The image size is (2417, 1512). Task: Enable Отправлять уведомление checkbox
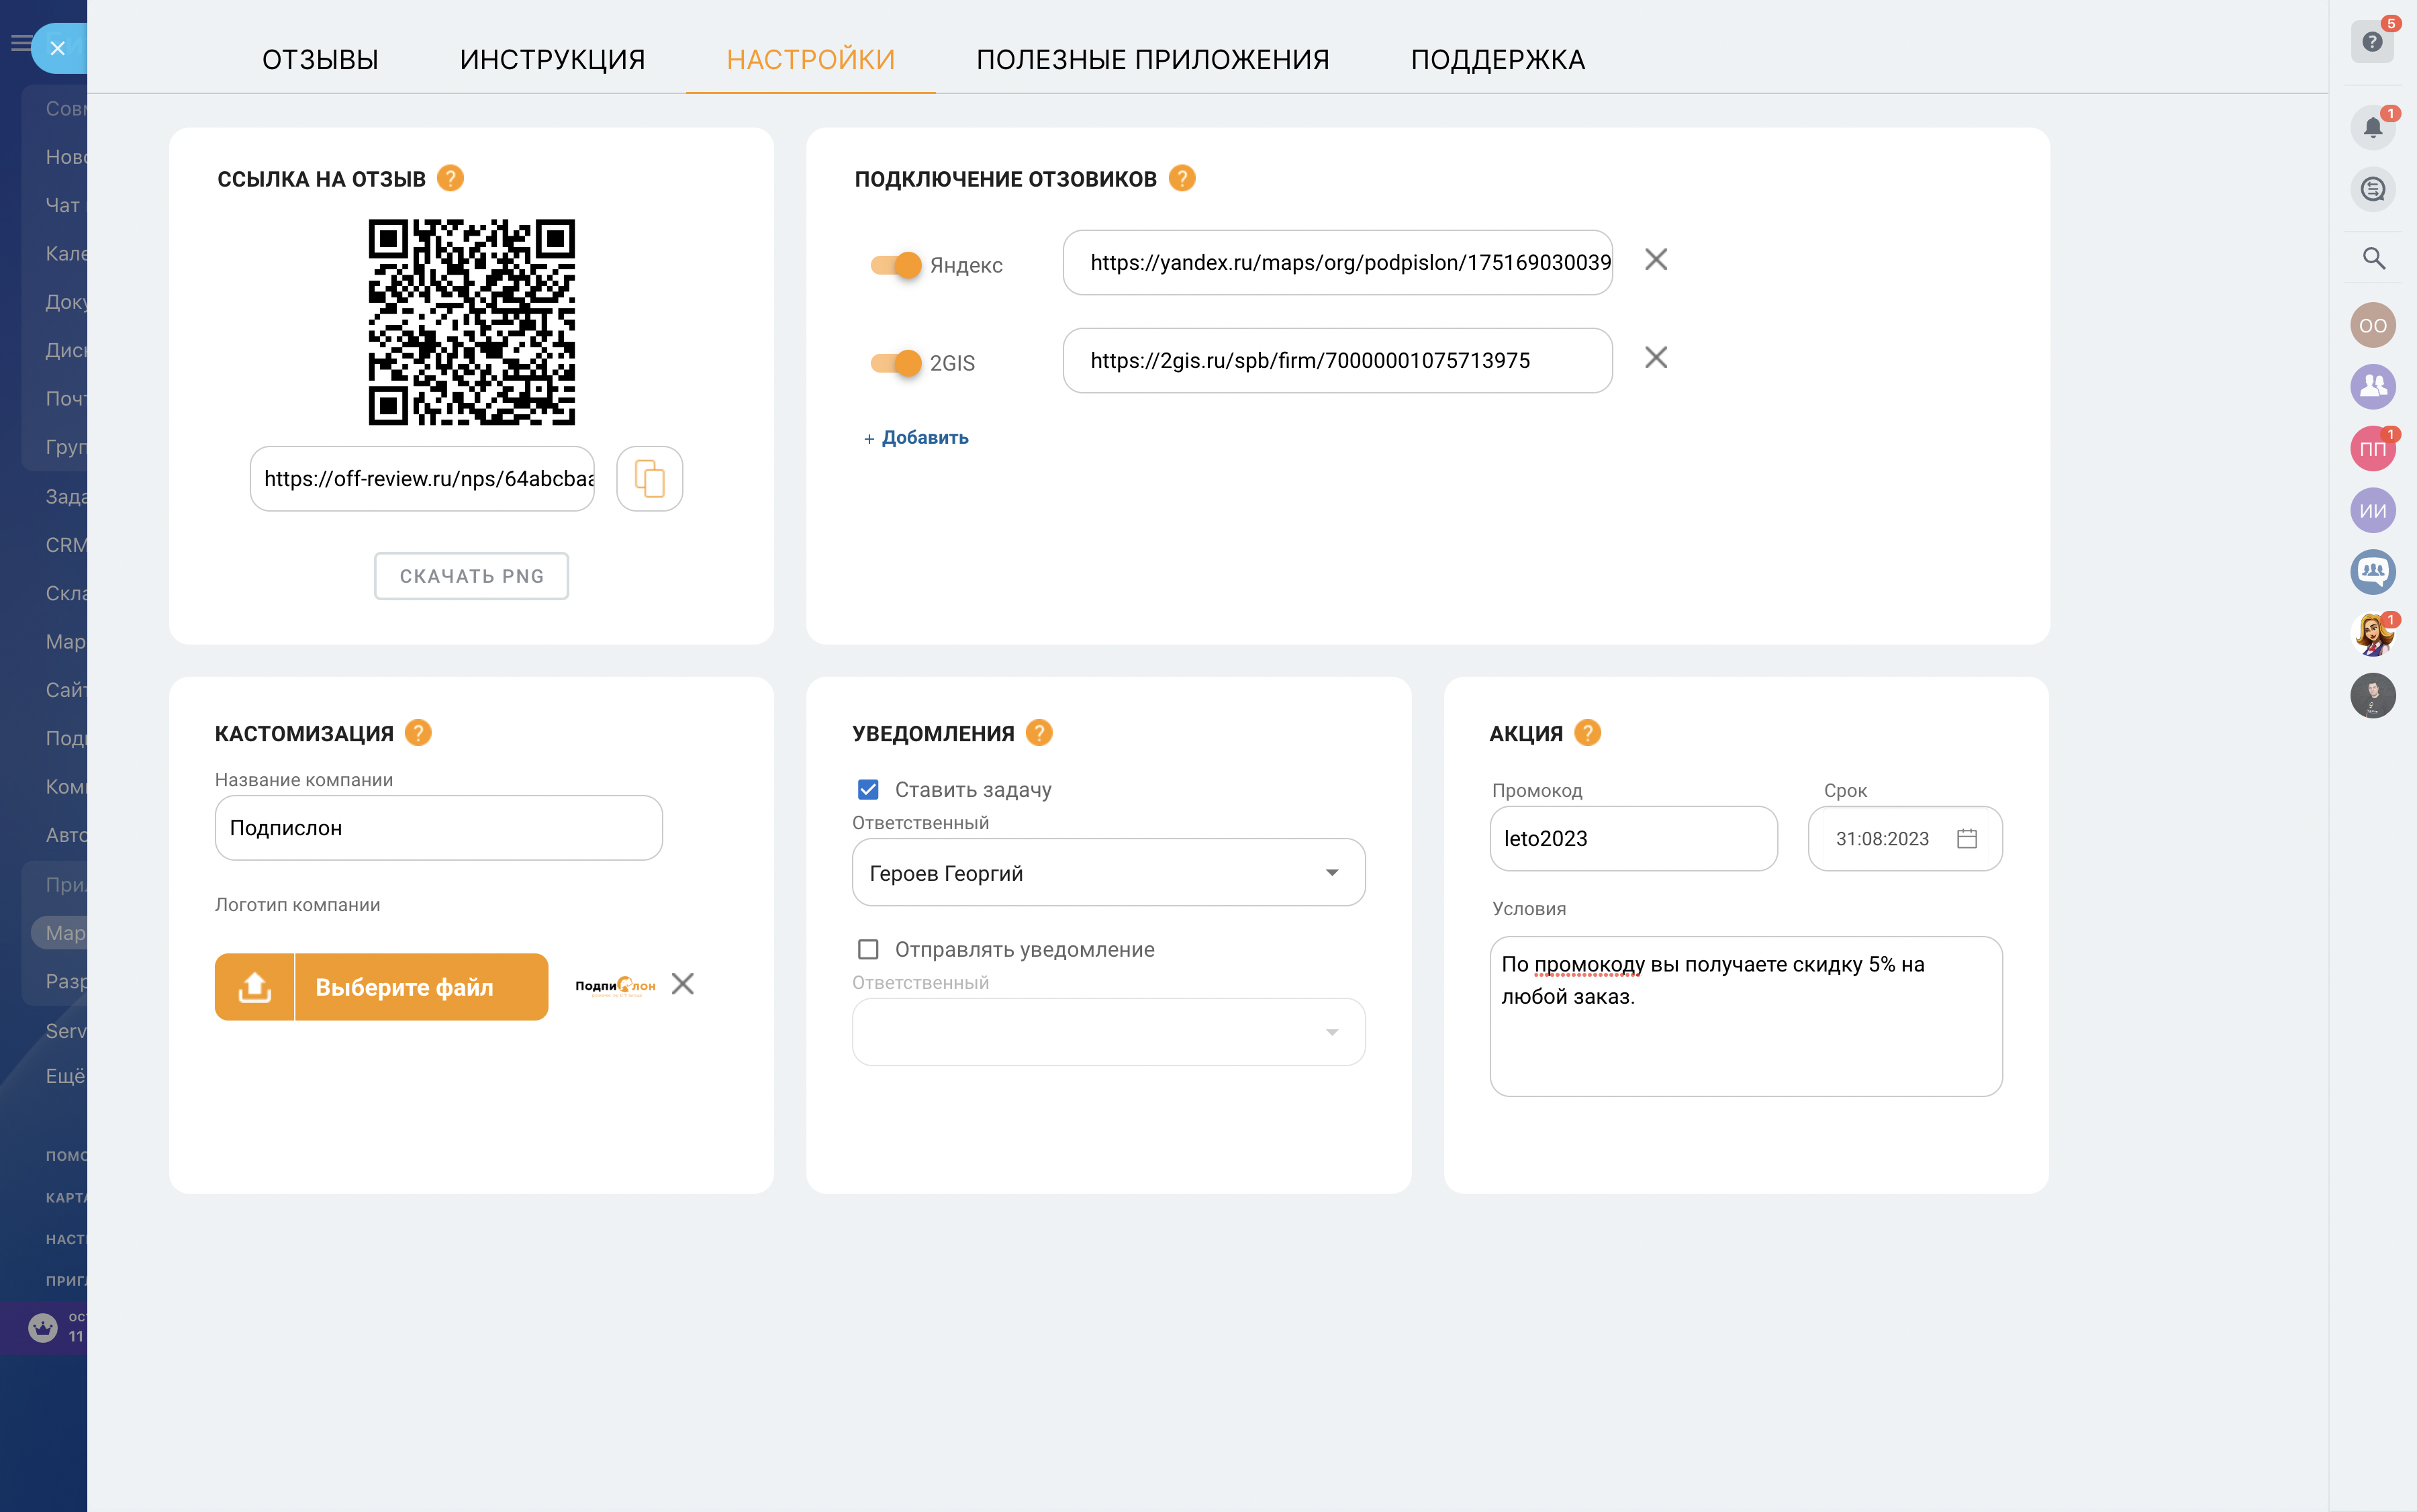pos(868,949)
